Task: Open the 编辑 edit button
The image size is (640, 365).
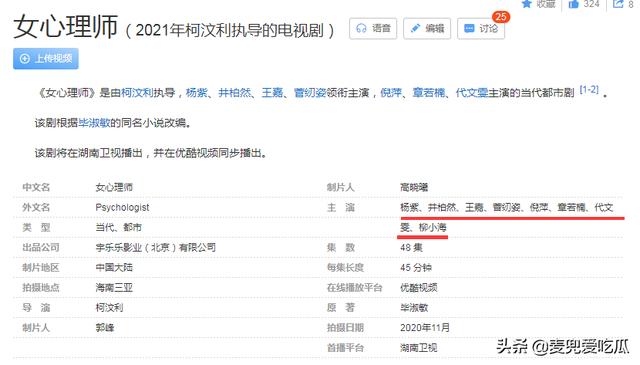Action: (x=427, y=29)
